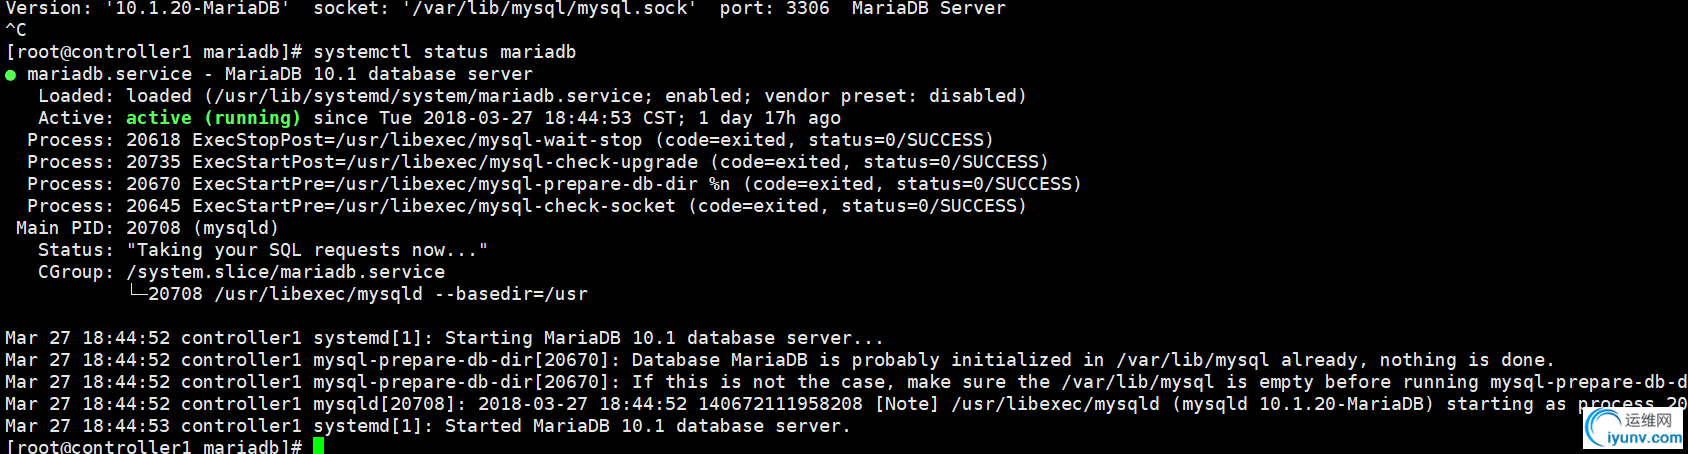Click the "vendor preset: disabled" text
The image size is (1688, 454).
coord(895,96)
